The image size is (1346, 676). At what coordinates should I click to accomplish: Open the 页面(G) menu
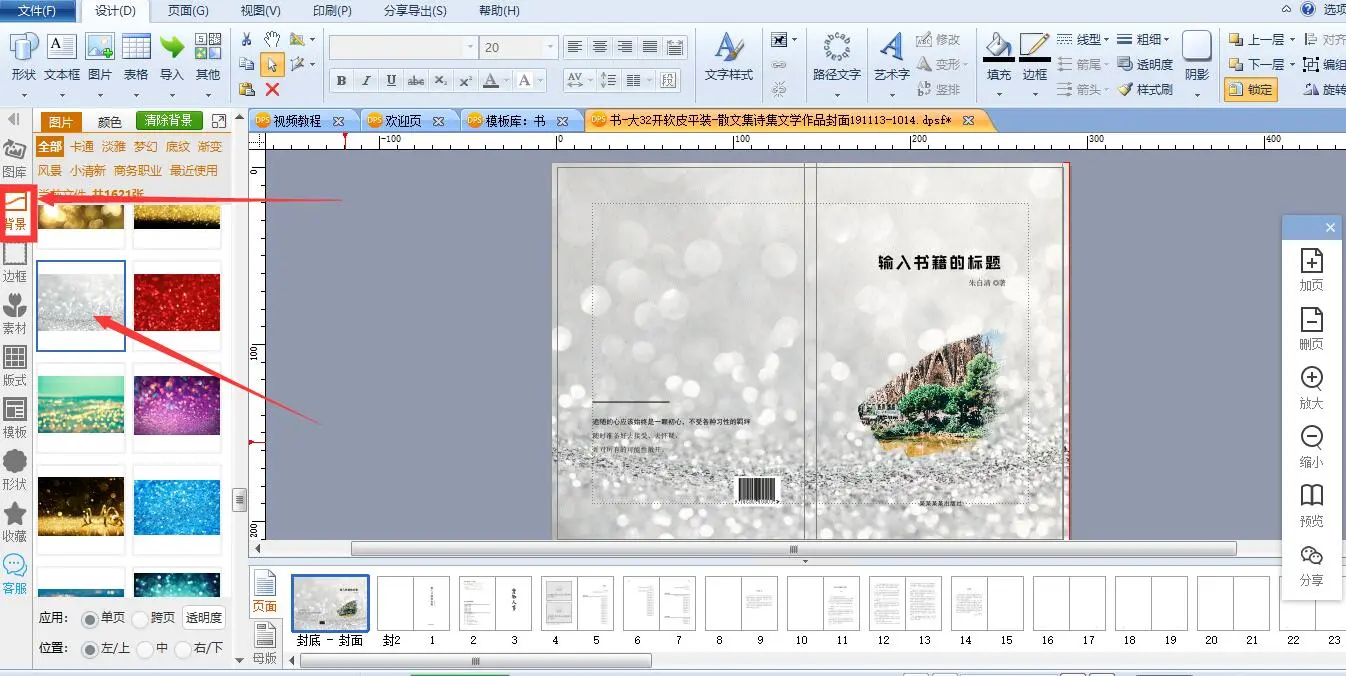click(x=188, y=11)
